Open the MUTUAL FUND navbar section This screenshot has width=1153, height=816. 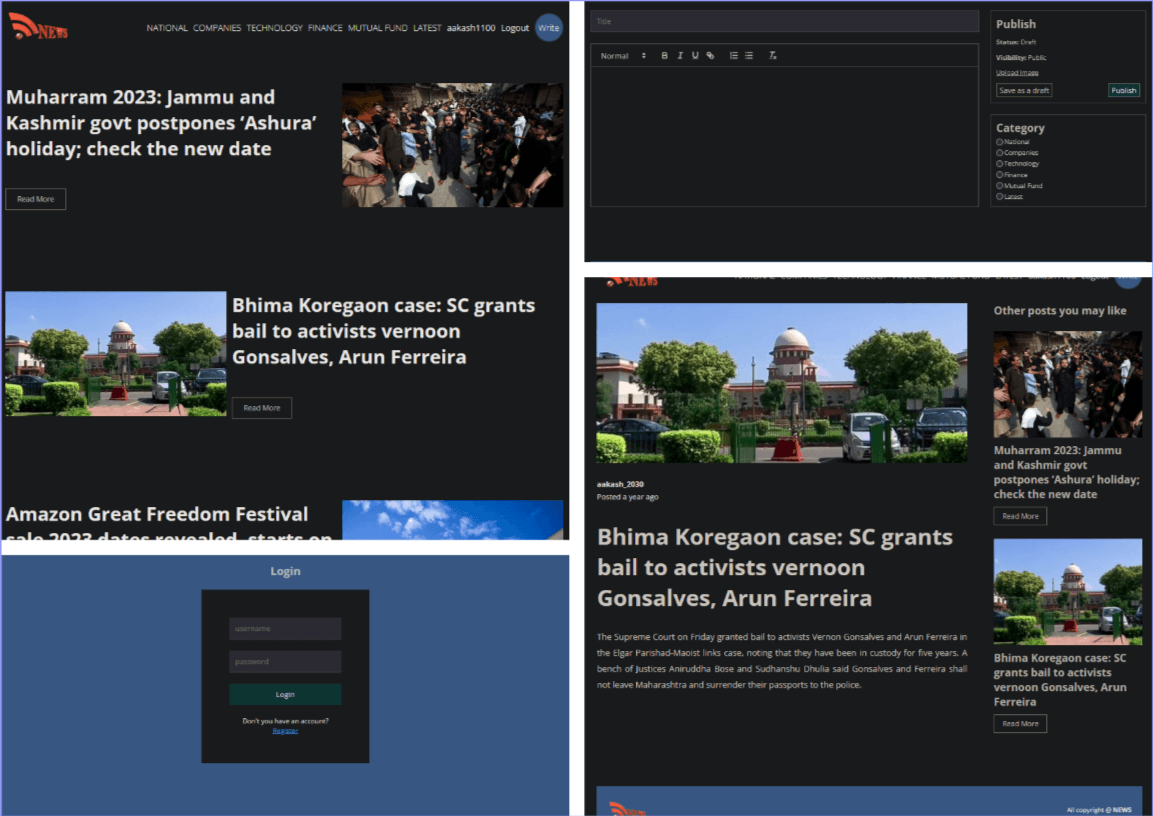pos(377,28)
